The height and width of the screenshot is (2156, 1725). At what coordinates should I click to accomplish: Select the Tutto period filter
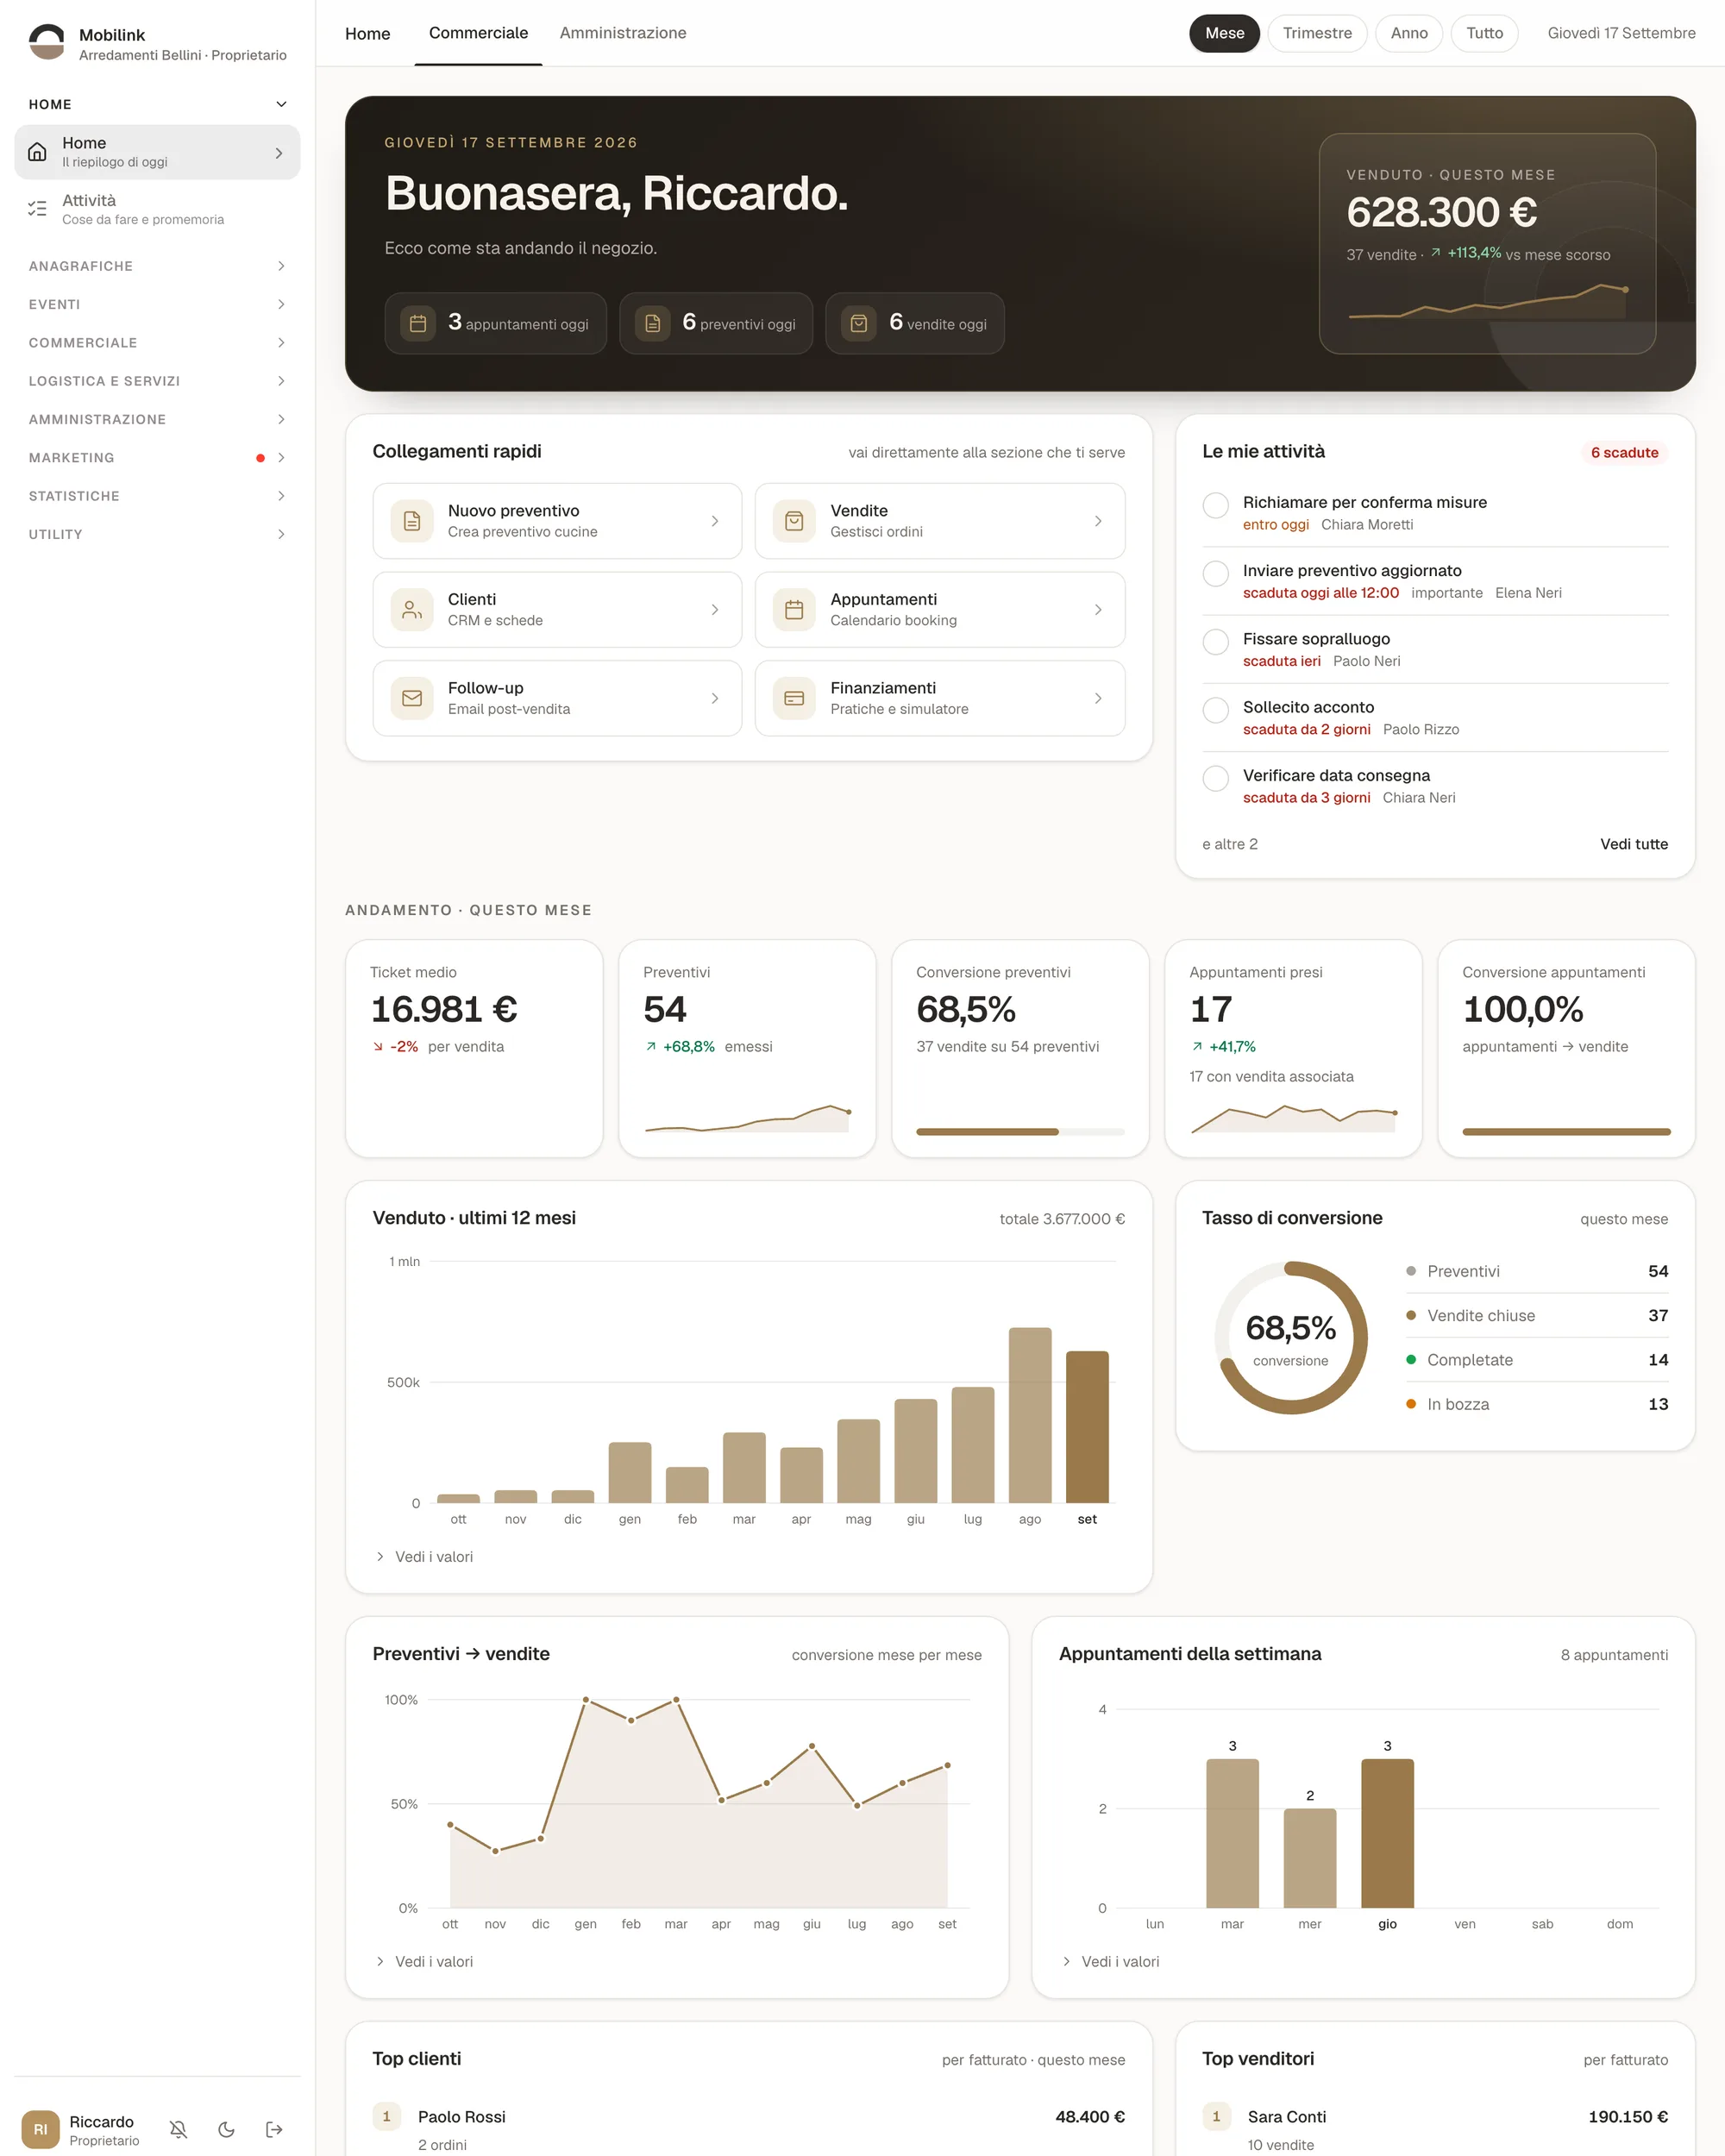[x=1484, y=33]
